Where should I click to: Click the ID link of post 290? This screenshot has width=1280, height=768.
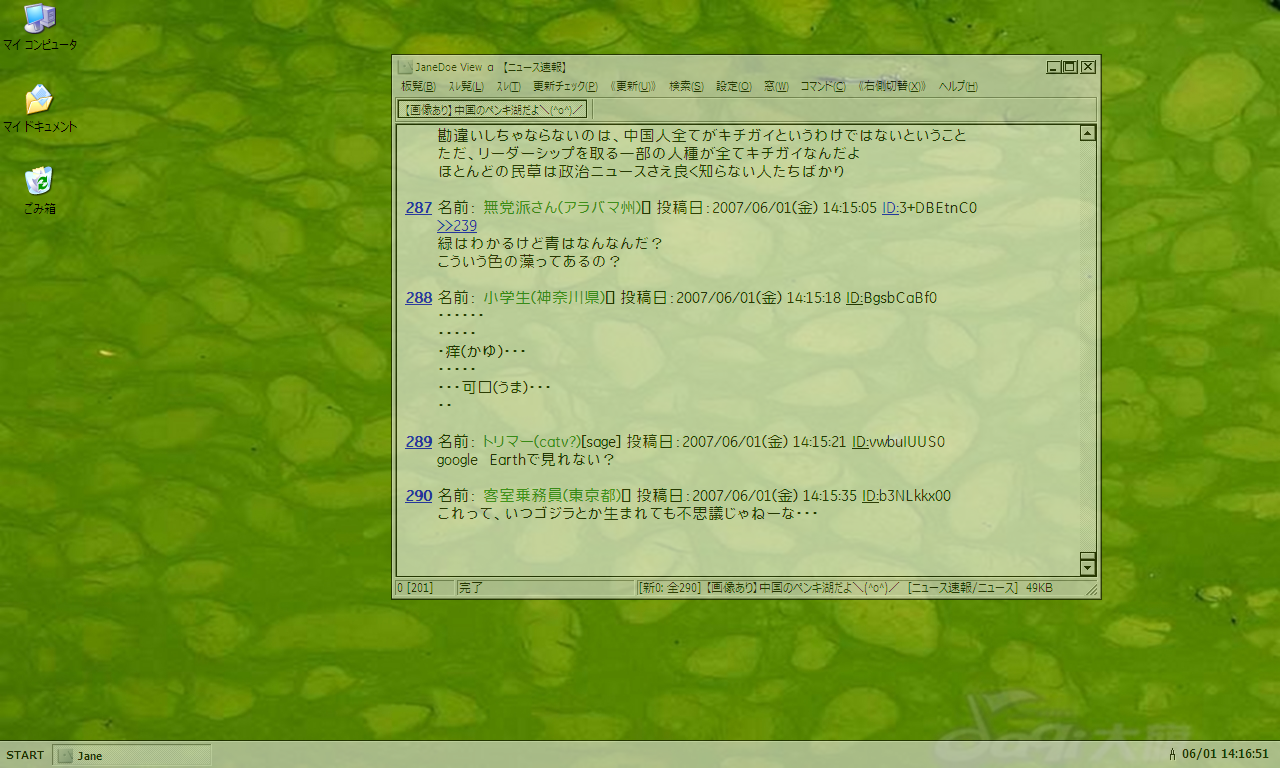[x=870, y=495]
